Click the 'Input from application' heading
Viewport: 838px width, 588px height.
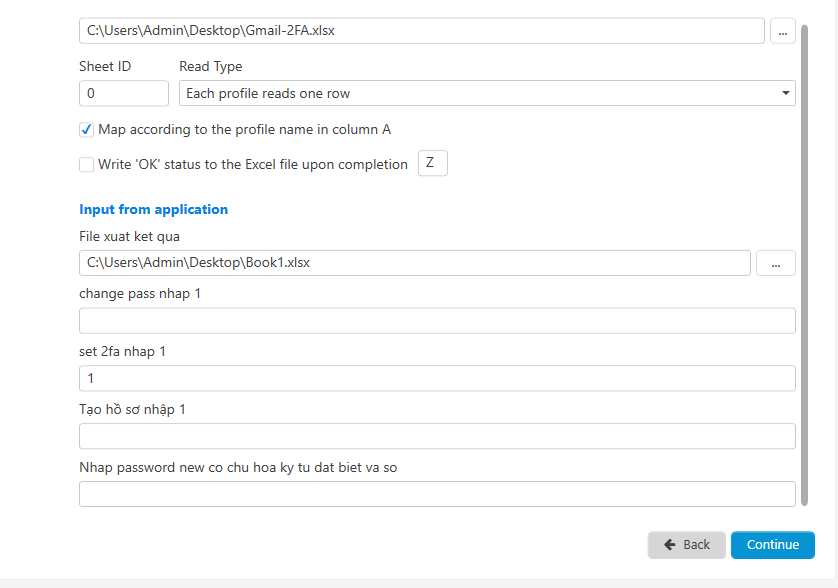coord(153,210)
